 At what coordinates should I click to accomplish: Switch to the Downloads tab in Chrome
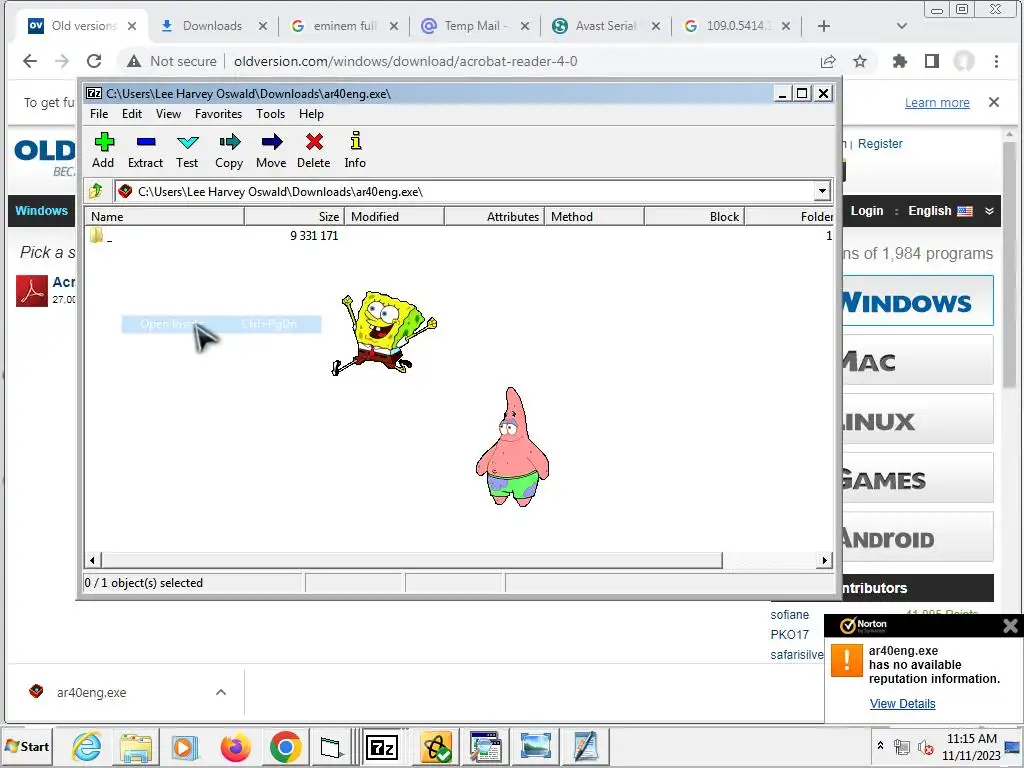pyautogui.click(x=212, y=26)
